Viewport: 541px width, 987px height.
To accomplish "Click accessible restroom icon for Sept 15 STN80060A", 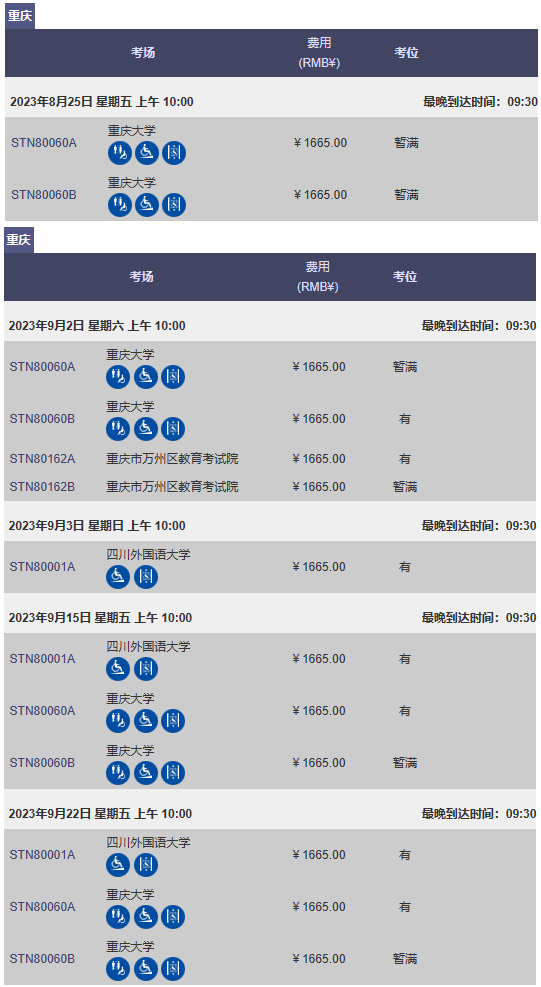I will pyautogui.click(x=118, y=721).
